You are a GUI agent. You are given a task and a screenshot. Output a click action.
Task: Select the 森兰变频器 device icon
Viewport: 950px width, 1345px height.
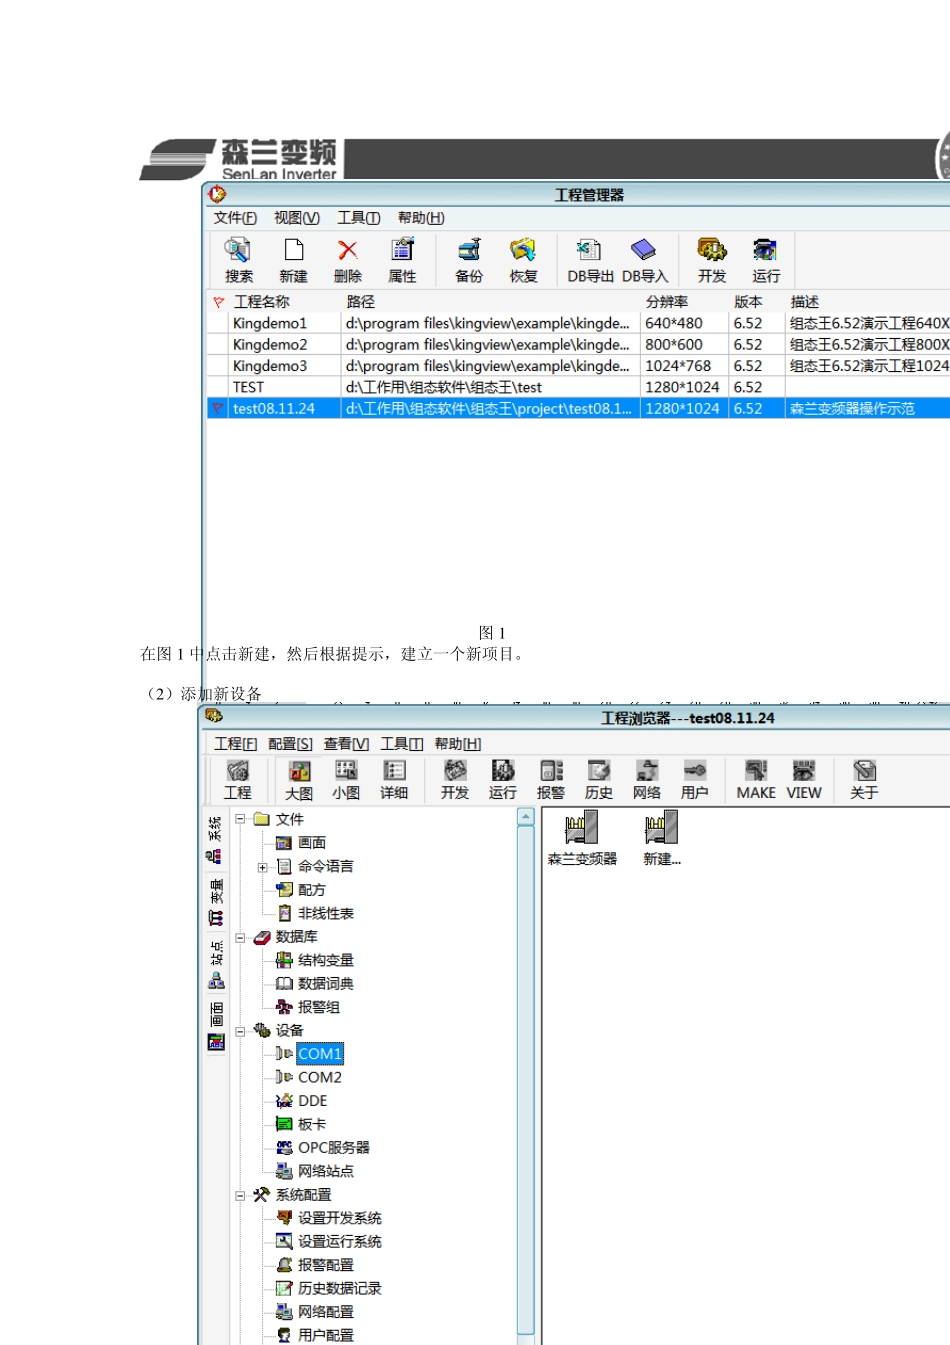pos(582,838)
